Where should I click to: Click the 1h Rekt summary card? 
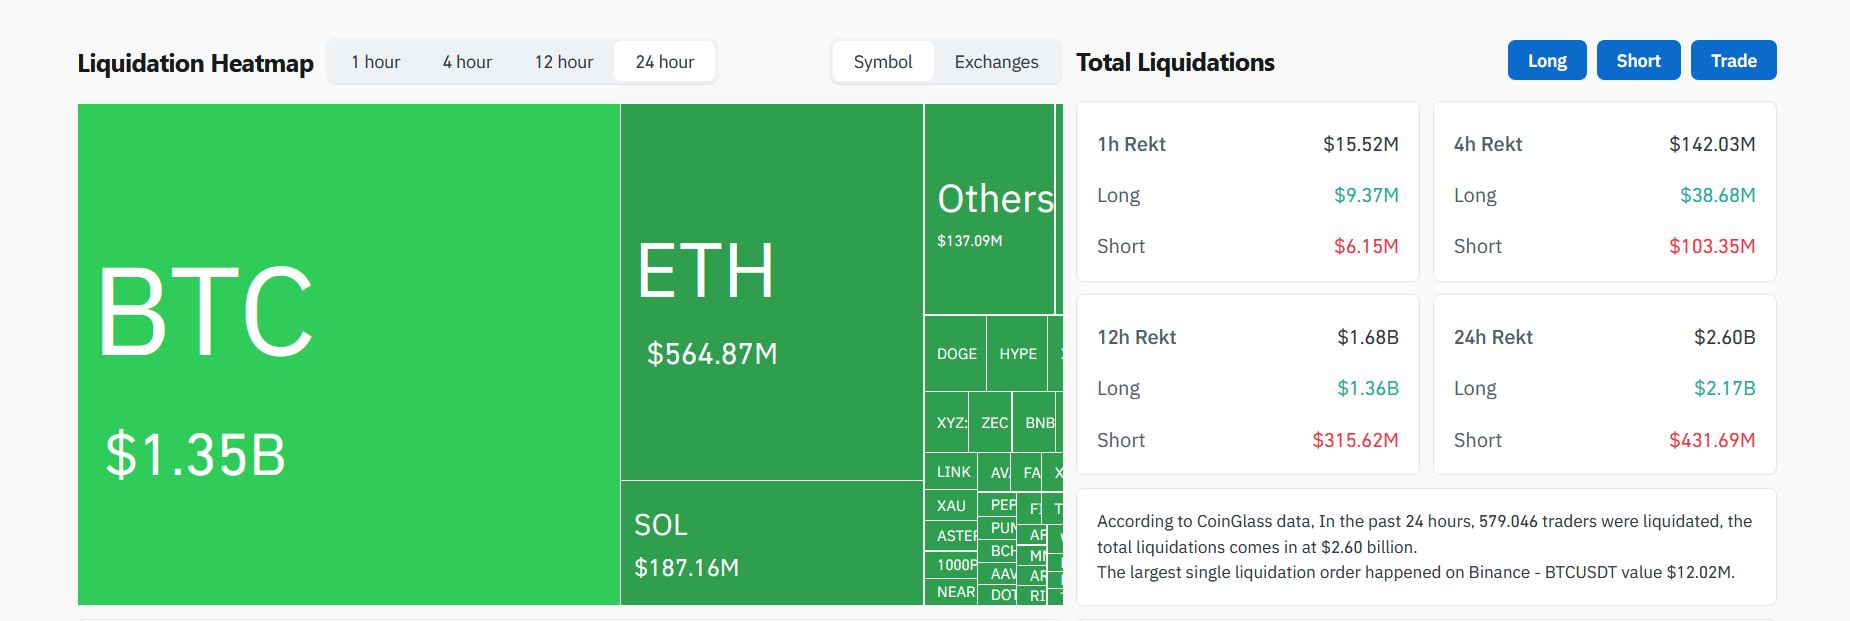tap(1247, 192)
